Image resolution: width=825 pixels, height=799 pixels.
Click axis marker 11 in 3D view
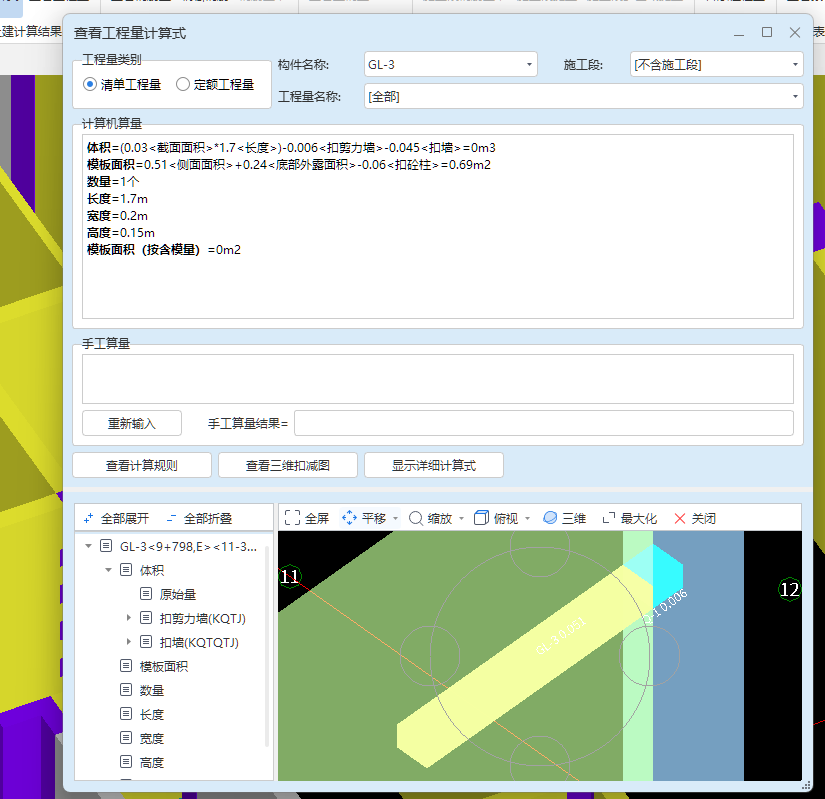click(x=290, y=577)
